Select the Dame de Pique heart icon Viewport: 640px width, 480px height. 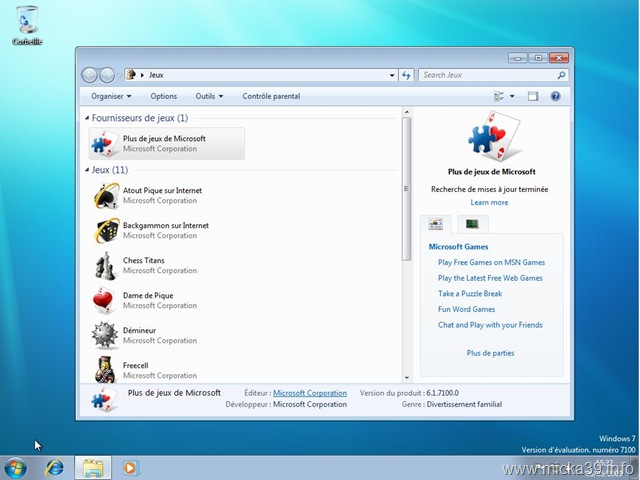click(104, 301)
